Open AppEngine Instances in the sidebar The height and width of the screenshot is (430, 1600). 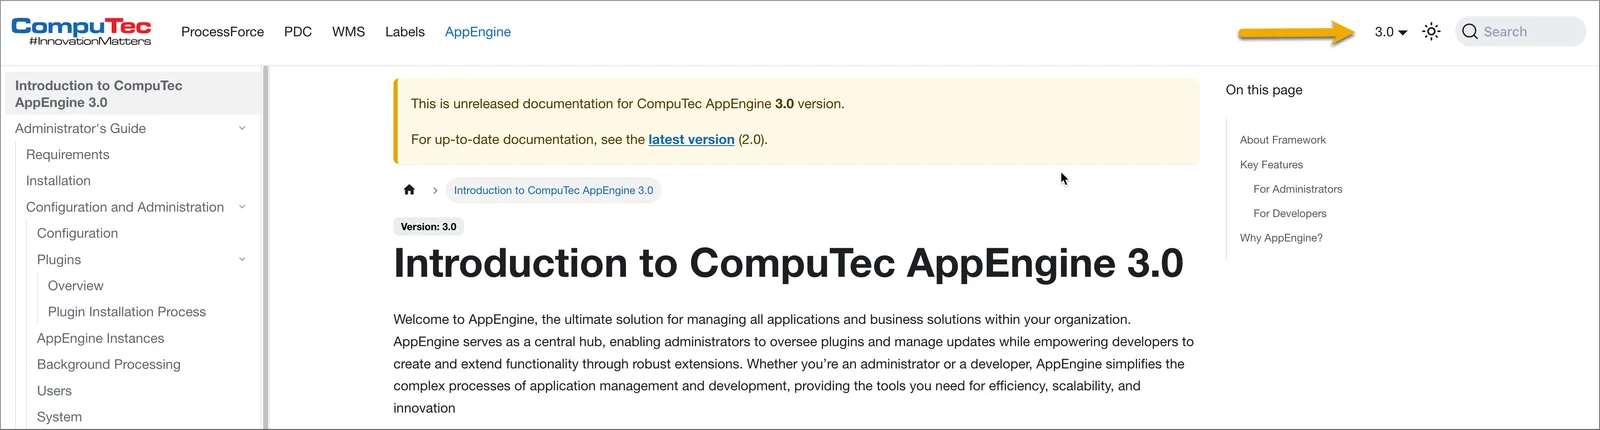tap(100, 338)
